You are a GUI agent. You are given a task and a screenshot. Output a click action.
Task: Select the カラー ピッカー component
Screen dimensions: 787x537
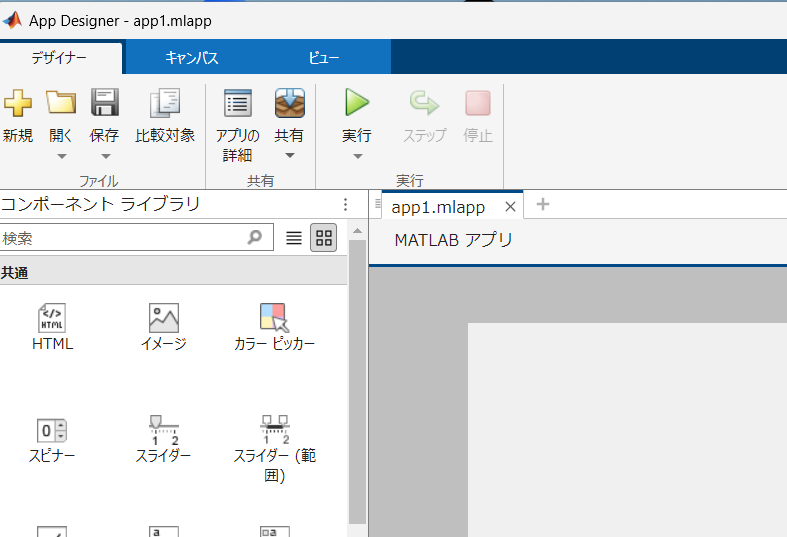274,327
